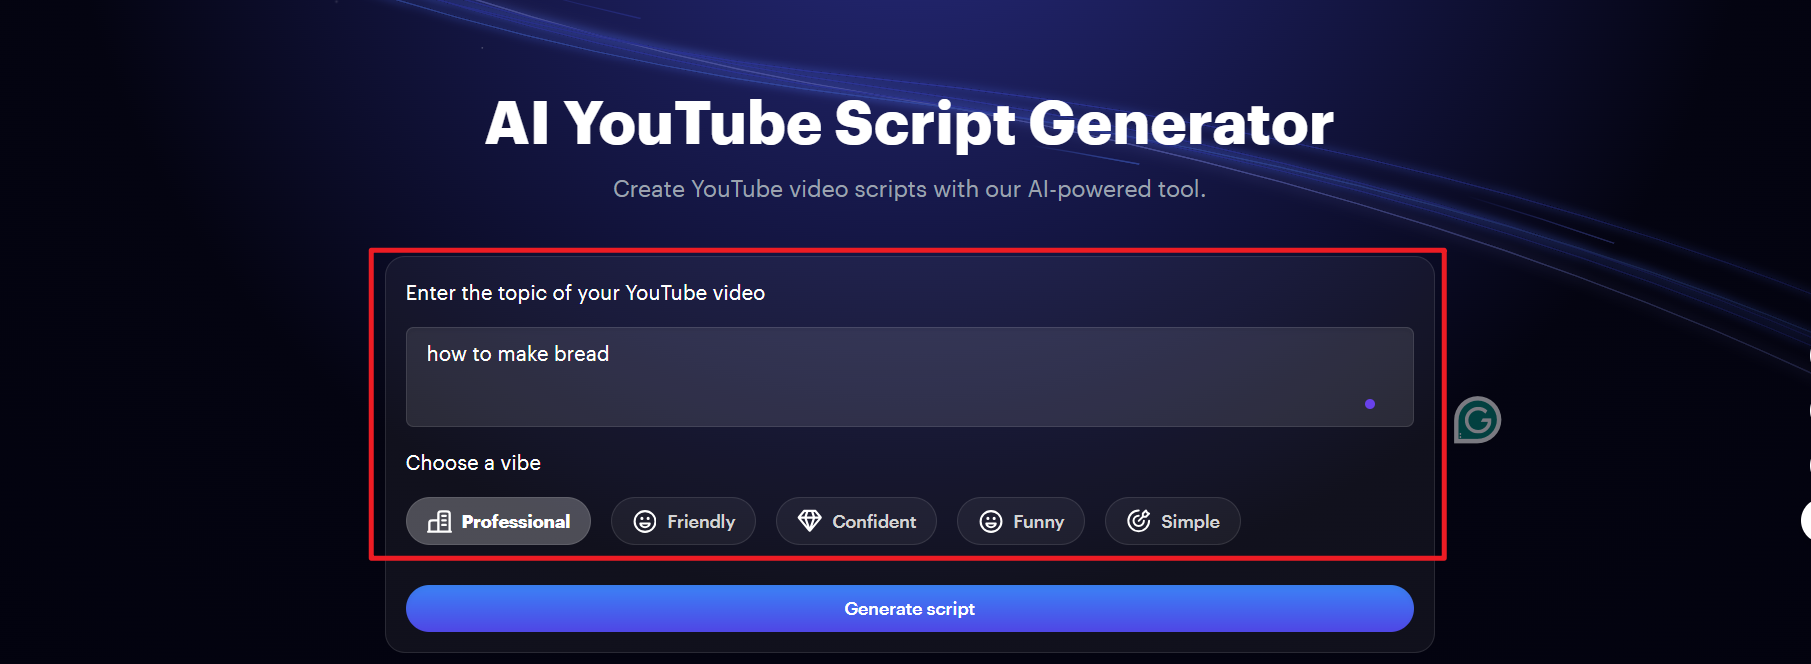The width and height of the screenshot is (1811, 664).
Task: Click the white circle at the right edge
Action: coord(1805,520)
